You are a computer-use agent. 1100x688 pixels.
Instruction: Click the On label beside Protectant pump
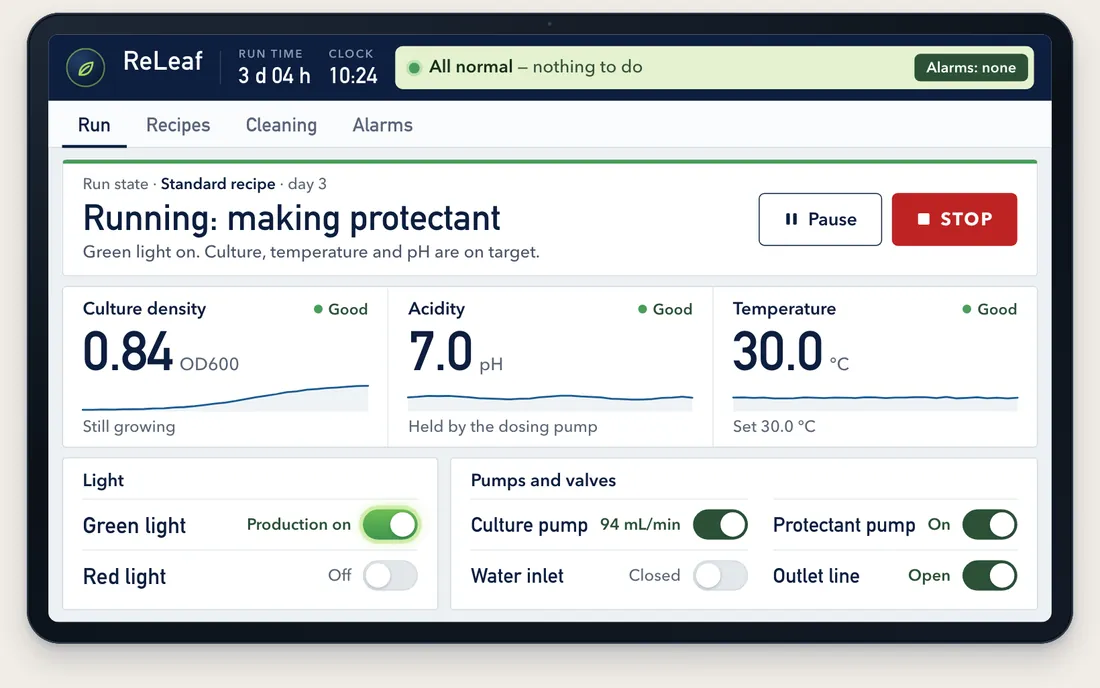(939, 525)
